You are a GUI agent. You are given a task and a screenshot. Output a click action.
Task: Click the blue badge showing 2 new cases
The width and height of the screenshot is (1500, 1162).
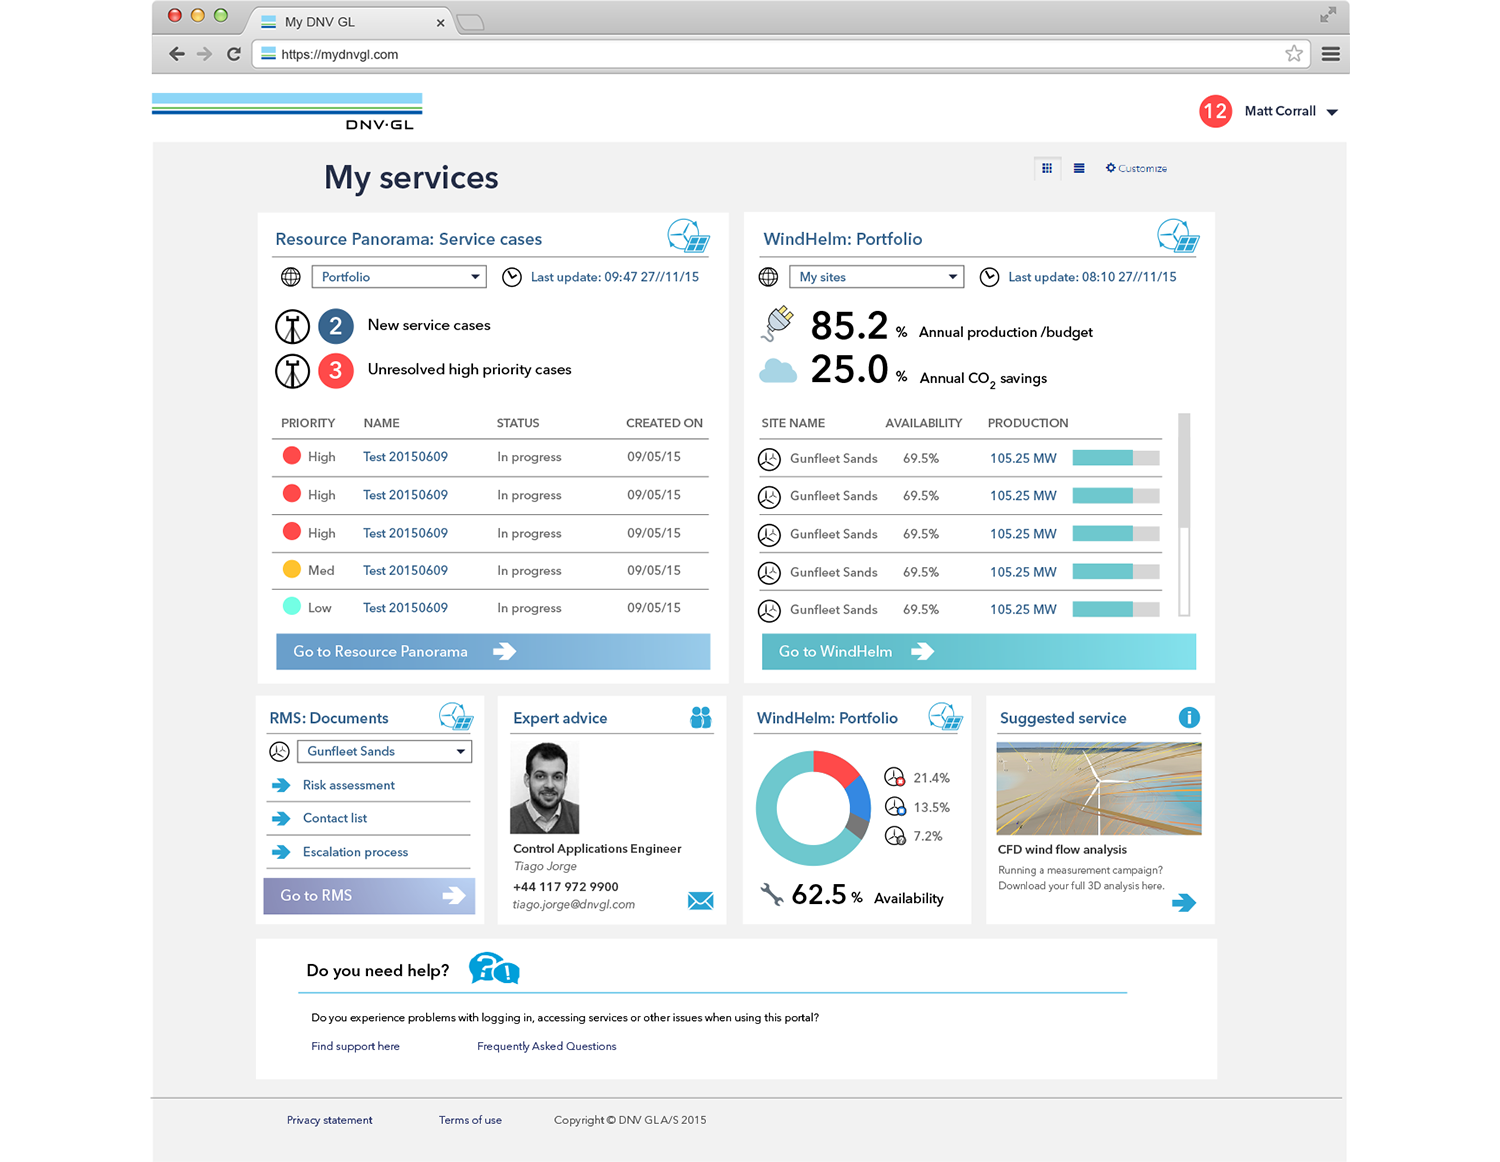[x=336, y=326]
